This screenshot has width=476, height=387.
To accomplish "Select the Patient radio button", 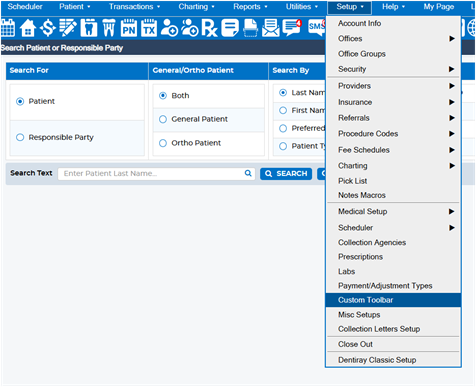I will (20, 101).
